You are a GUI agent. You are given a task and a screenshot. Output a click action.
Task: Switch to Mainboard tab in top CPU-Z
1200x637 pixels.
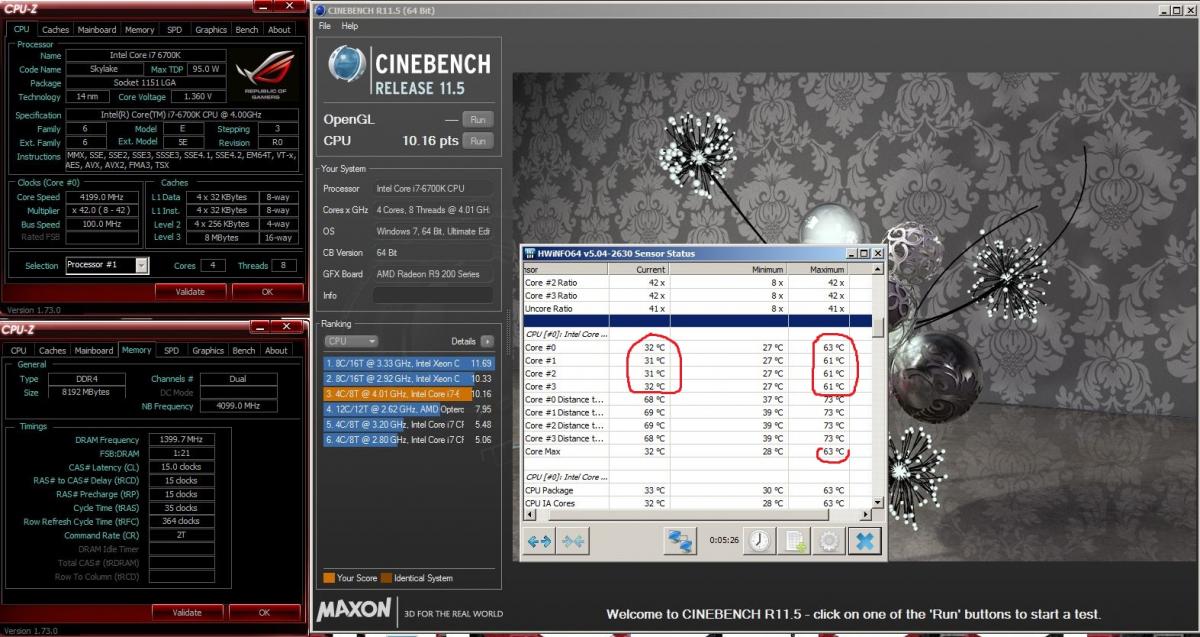point(97,30)
